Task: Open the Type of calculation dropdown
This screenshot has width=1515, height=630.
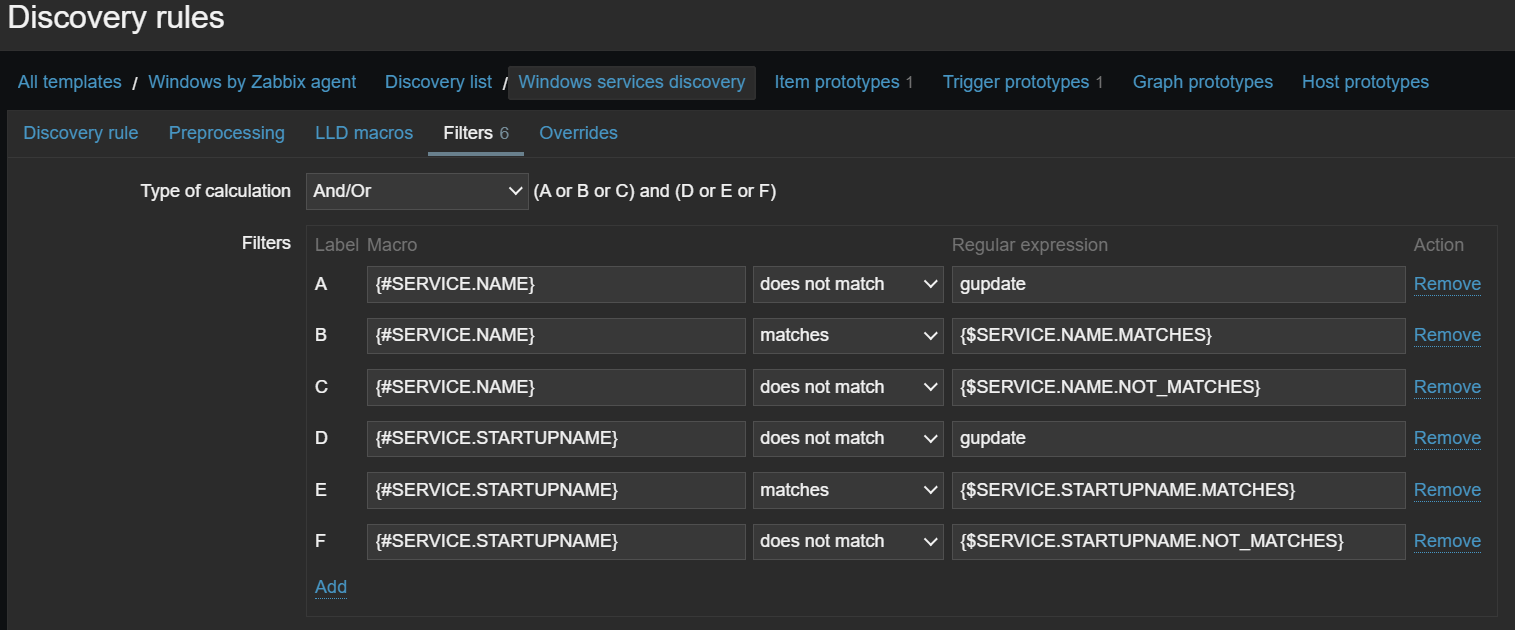Action: click(417, 191)
